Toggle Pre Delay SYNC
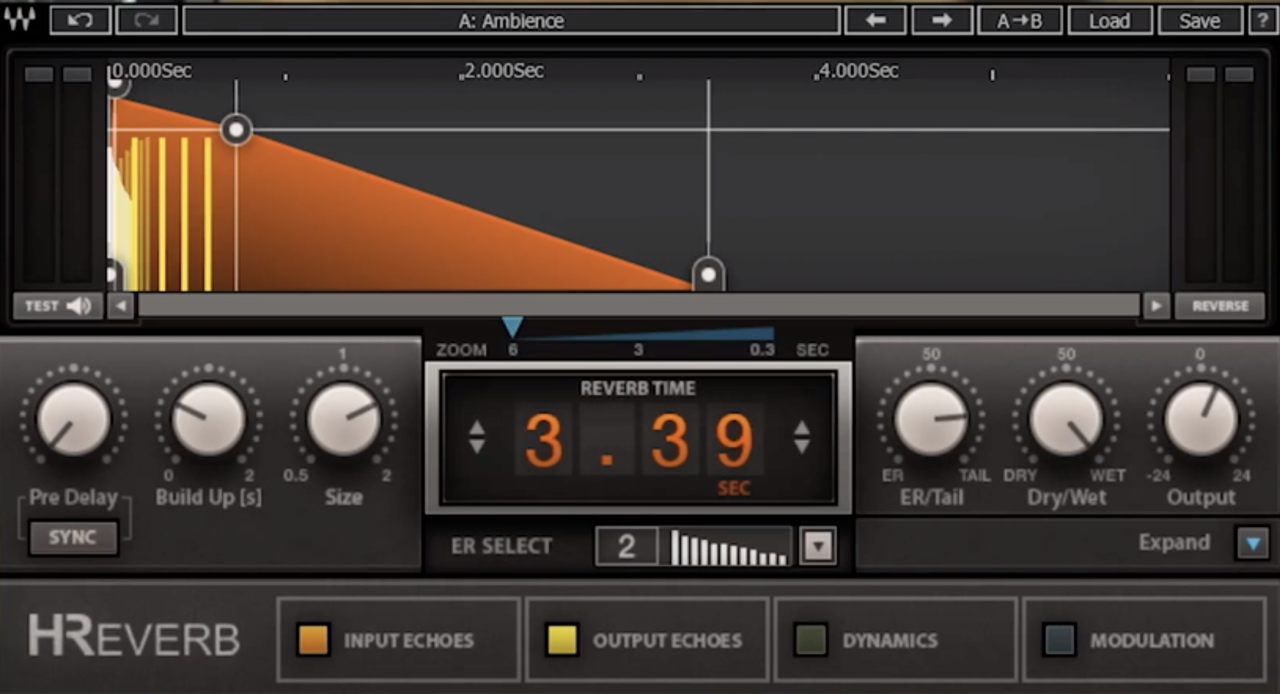Viewport: 1280px width, 694px height. [x=73, y=537]
